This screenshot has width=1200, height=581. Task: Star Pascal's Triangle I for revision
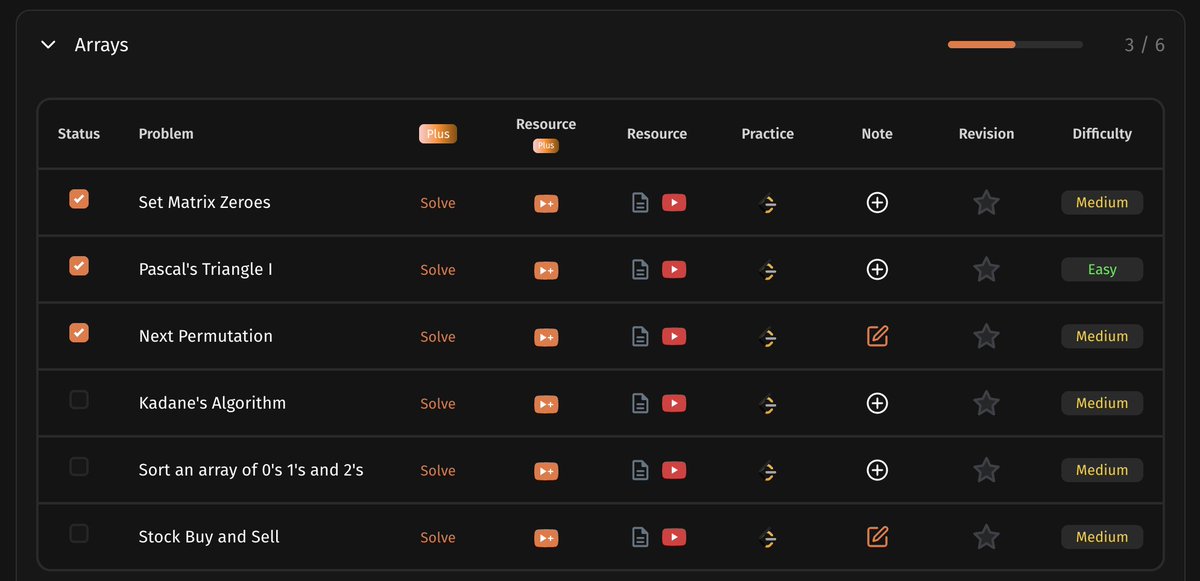click(x=986, y=270)
